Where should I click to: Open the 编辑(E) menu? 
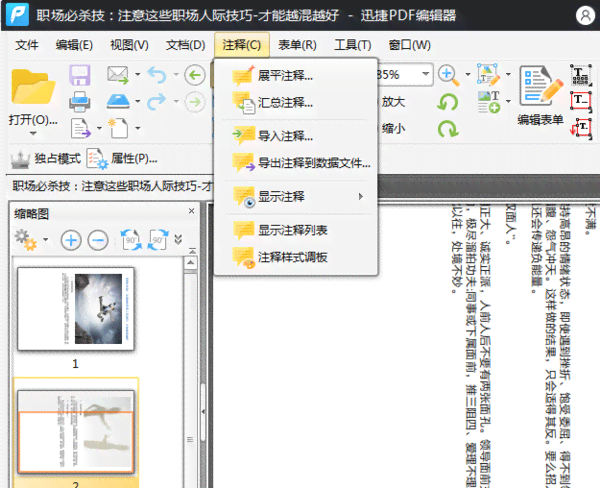pyautogui.click(x=74, y=45)
